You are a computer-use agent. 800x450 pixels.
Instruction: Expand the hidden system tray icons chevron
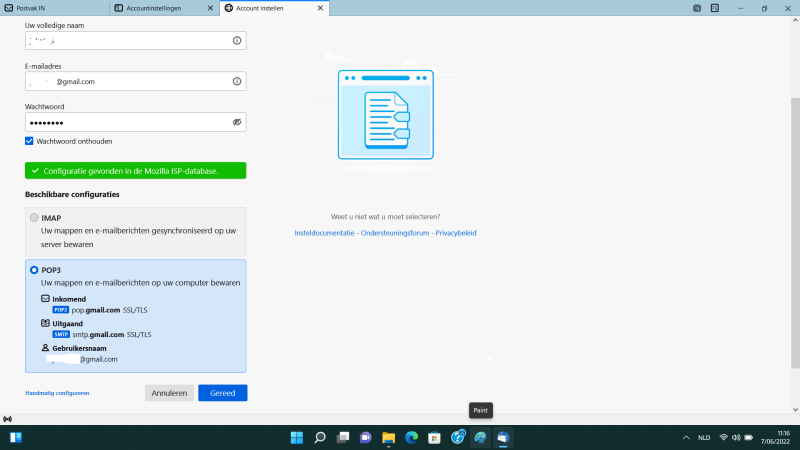[x=686, y=437]
